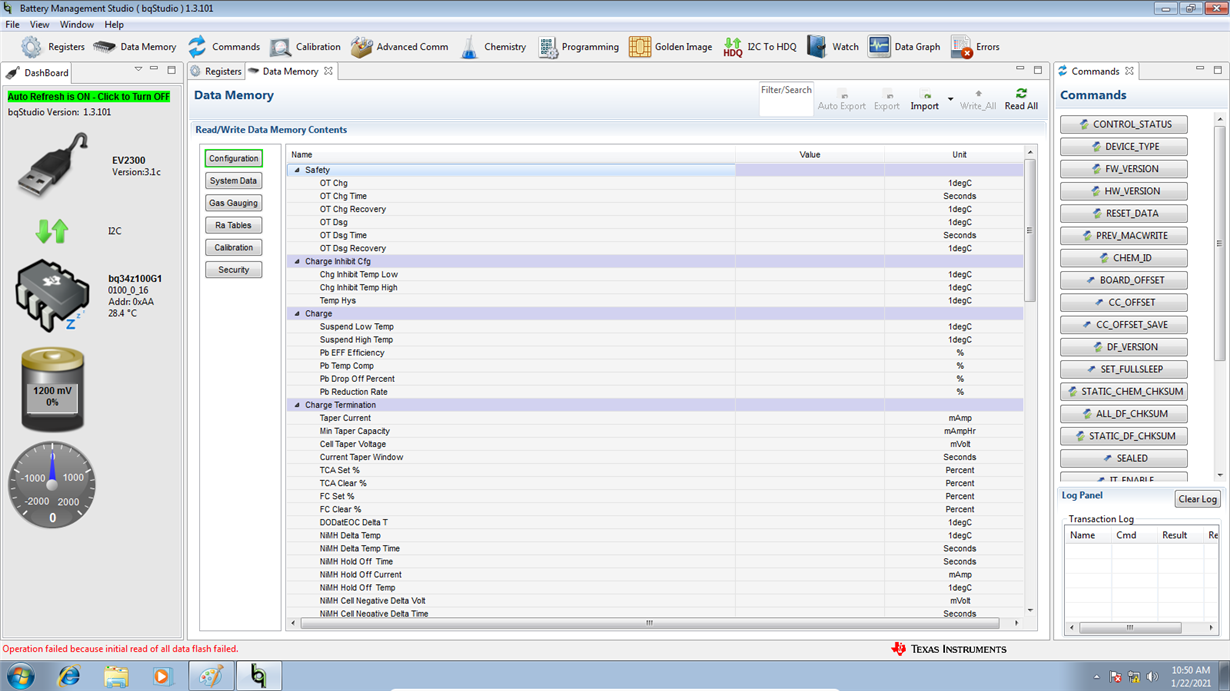The width and height of the screenshot is (1230, 691).
Task: Open the File menu
Action: [x=12, y=25]
